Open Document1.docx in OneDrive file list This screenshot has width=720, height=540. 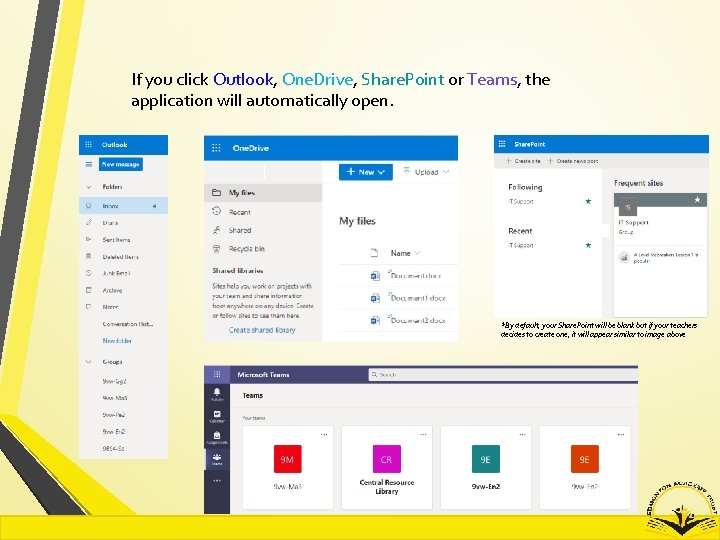click(x=418, y=298)
